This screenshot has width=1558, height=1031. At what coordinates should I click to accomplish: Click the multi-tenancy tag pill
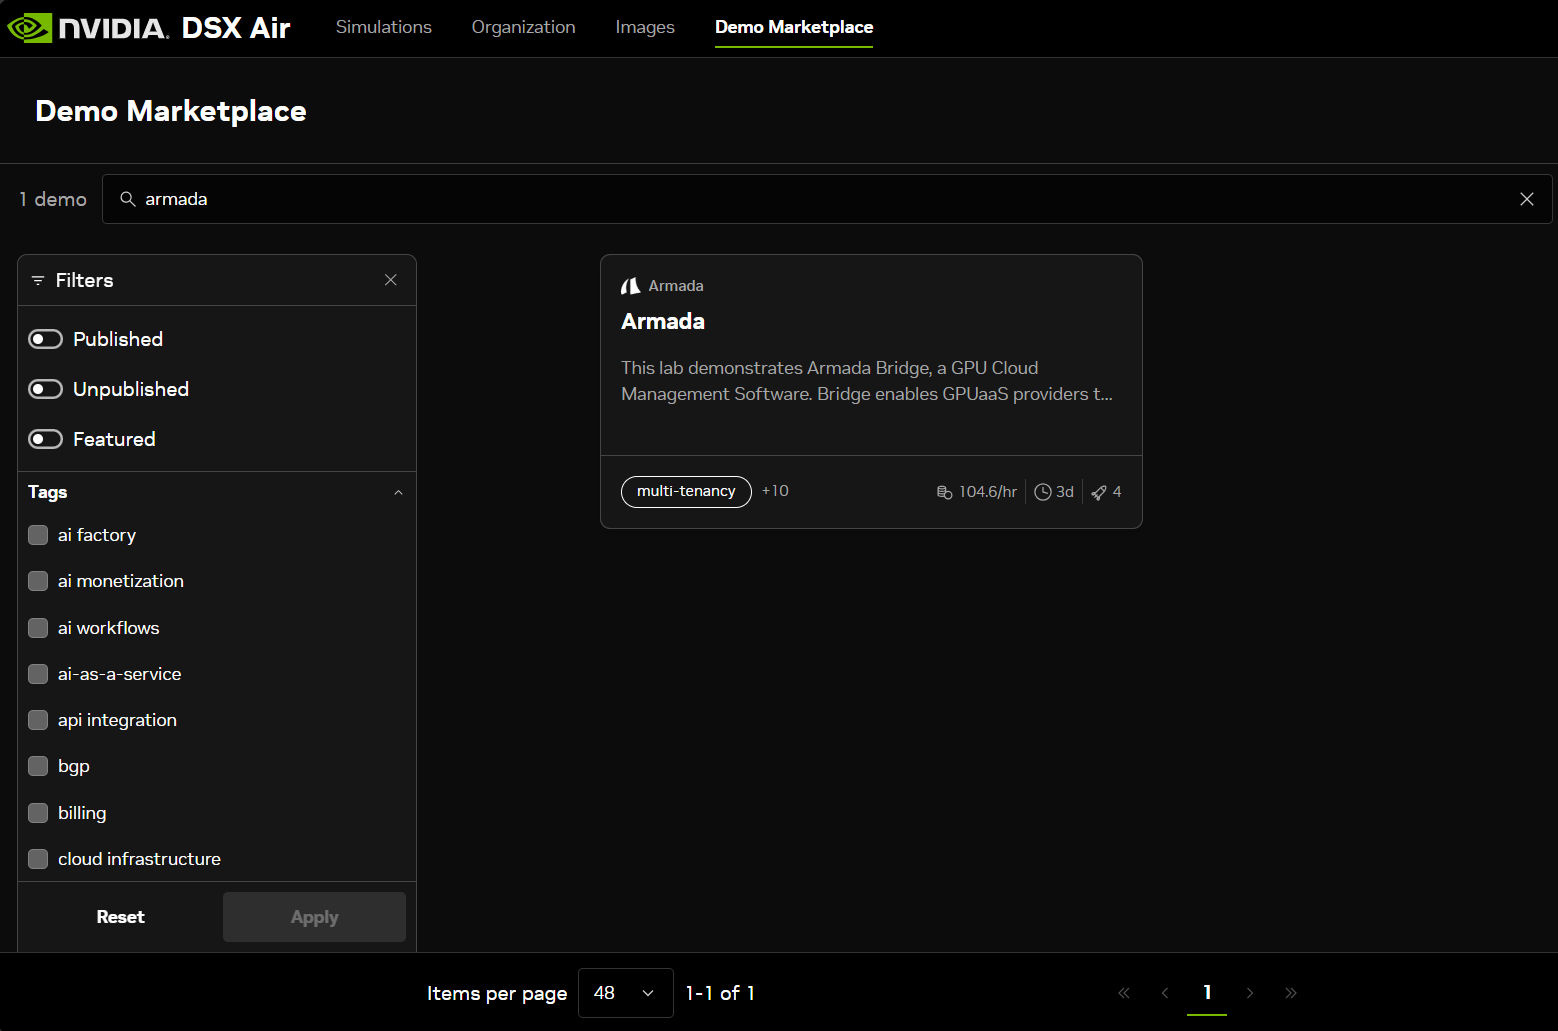pos(686,492)
